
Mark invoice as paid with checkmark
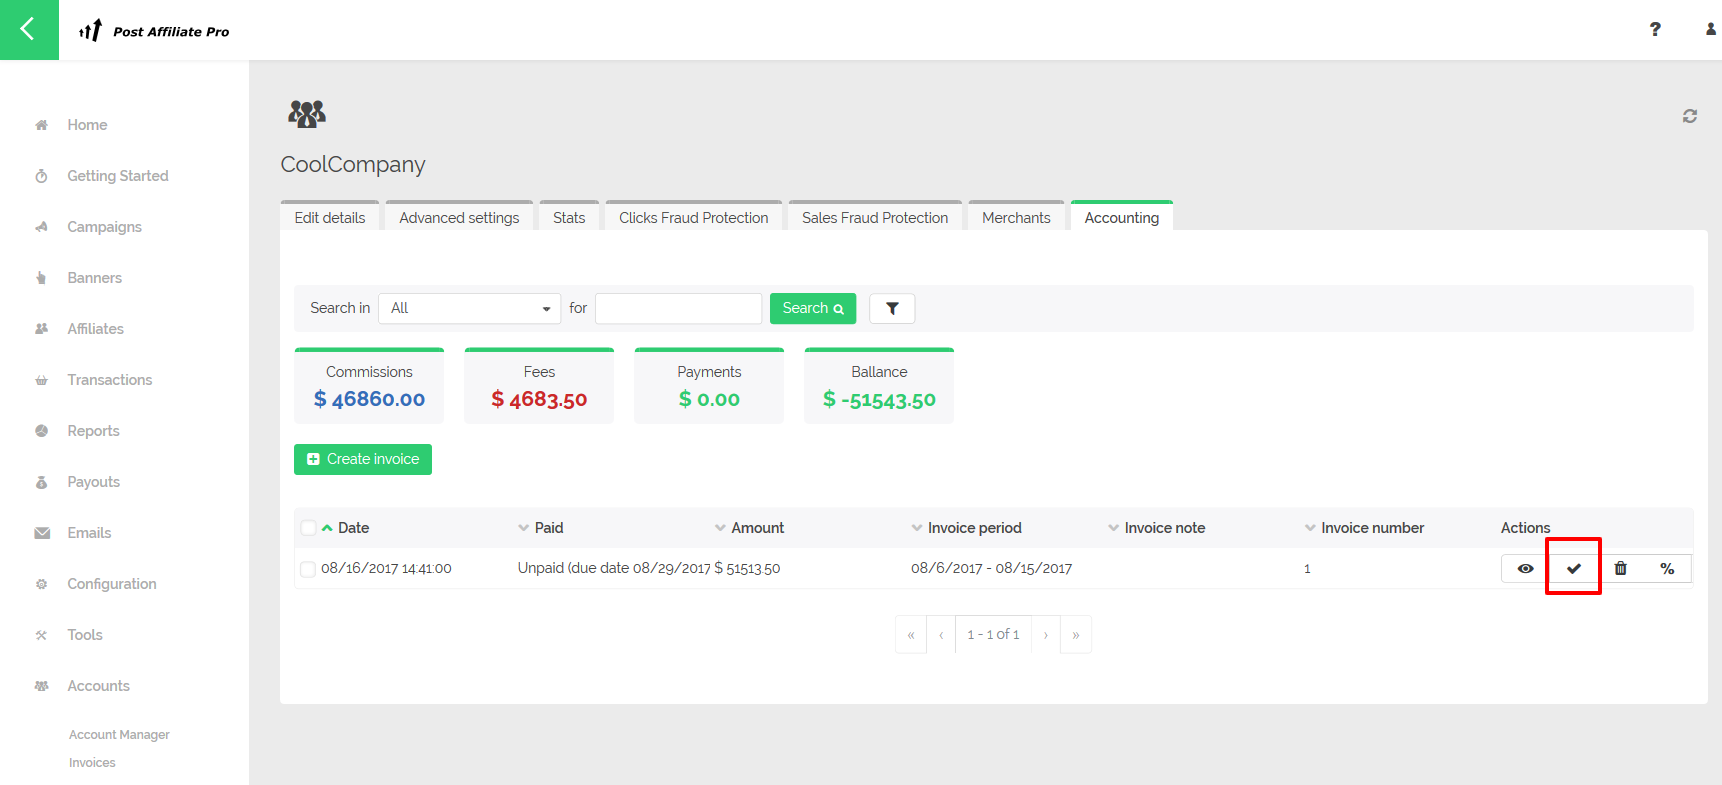[1573, 568]
